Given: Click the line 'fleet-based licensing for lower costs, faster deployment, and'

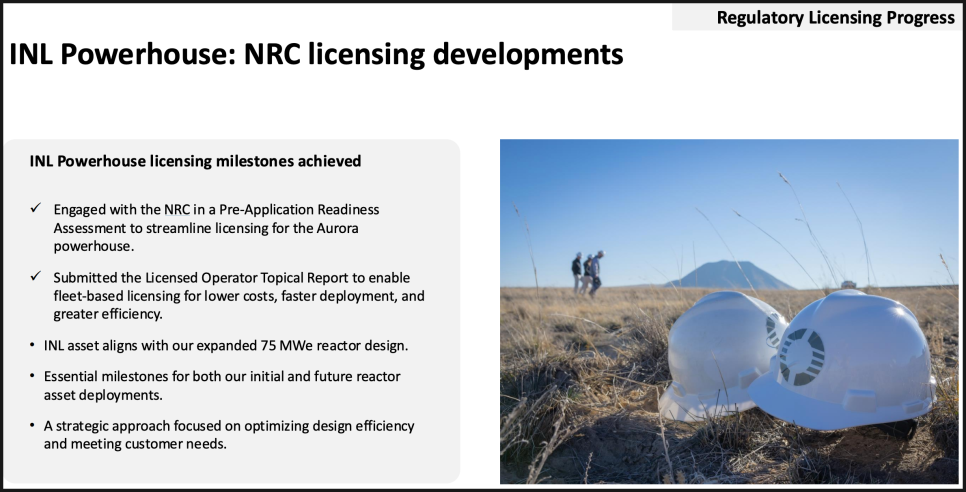Looking at the screenshot, I should pos(239,296).
